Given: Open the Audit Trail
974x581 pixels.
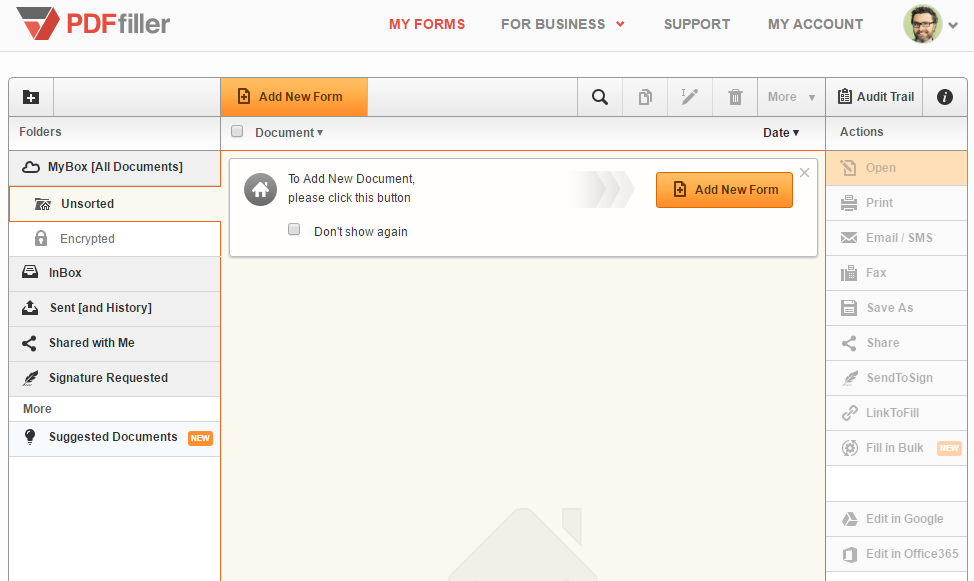Looking at the screenshot, I should (875, 97).
